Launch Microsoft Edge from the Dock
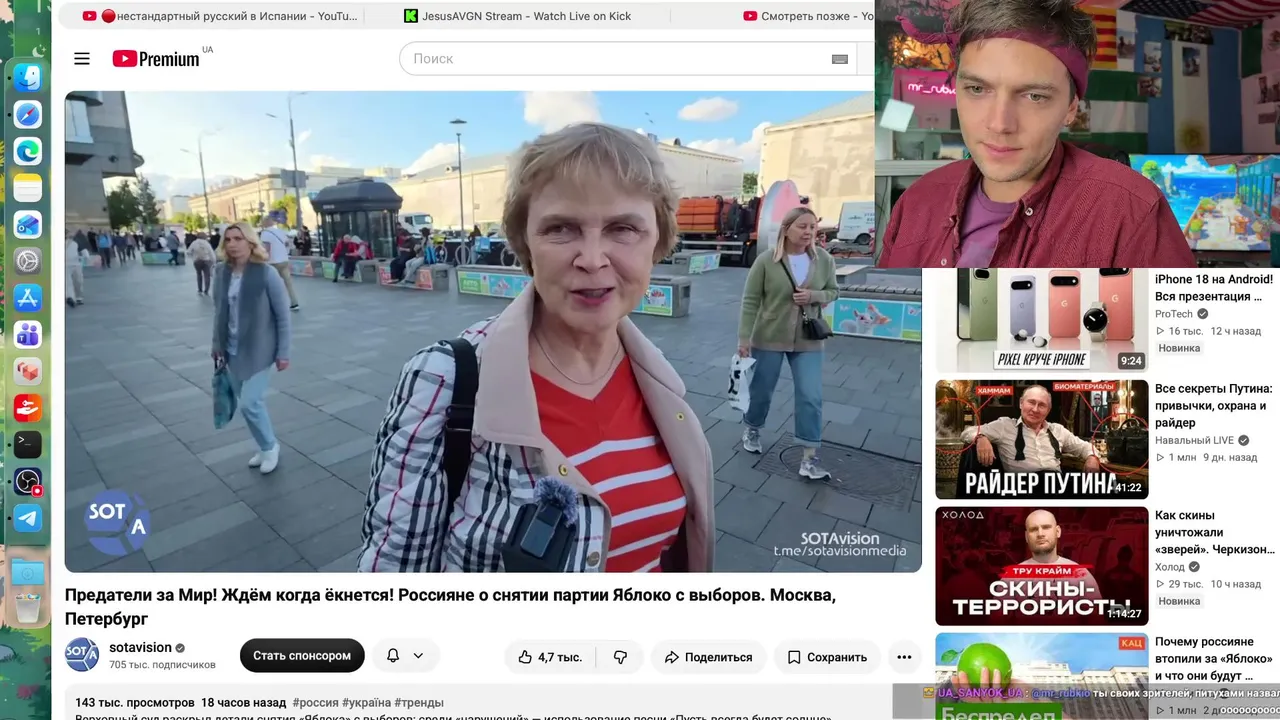Screen dimensions: 1280x720 pos(28,151)
